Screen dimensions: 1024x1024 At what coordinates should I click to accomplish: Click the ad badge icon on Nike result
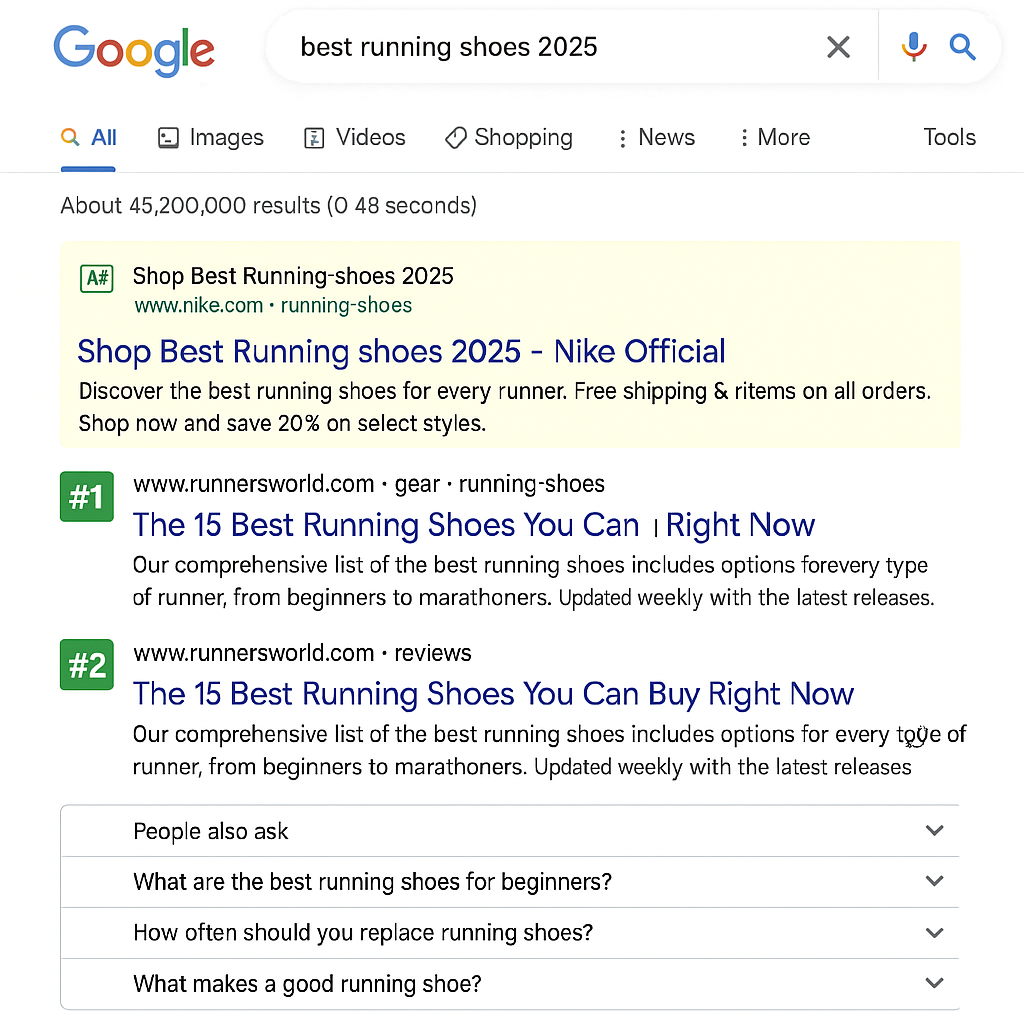(x=97, y=278)
